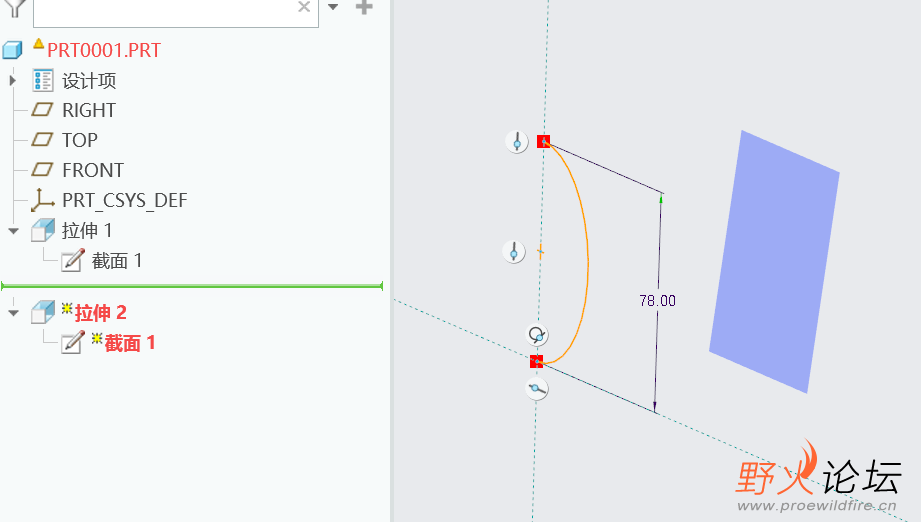The image size is (921, 522).
Task: Select the PRT_CSYS_DEF coordinate system icon
Action: (42, 200)
